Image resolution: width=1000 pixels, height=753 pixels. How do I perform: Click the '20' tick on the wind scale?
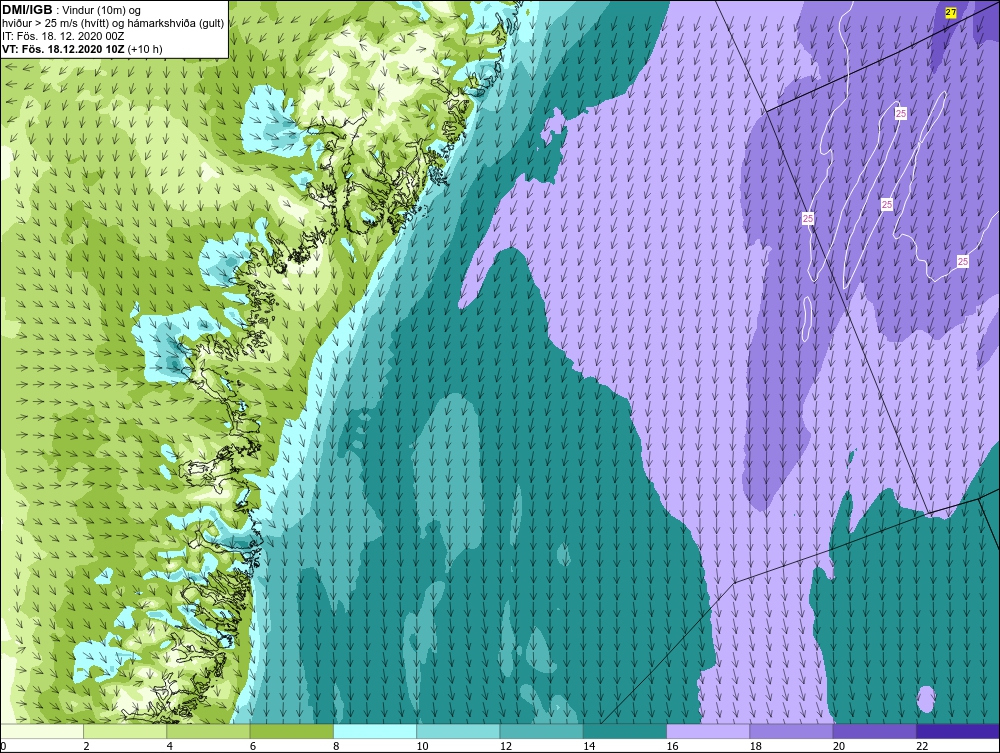click(839, 747)
